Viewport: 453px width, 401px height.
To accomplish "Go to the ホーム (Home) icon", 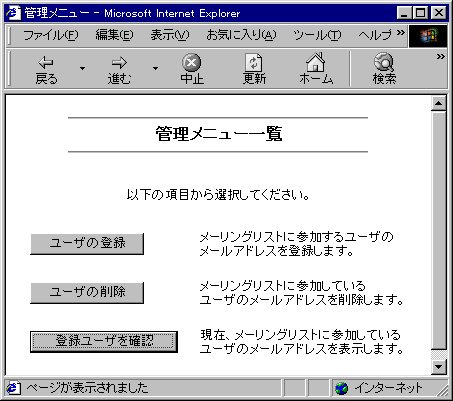I will (x=316, y=62).
